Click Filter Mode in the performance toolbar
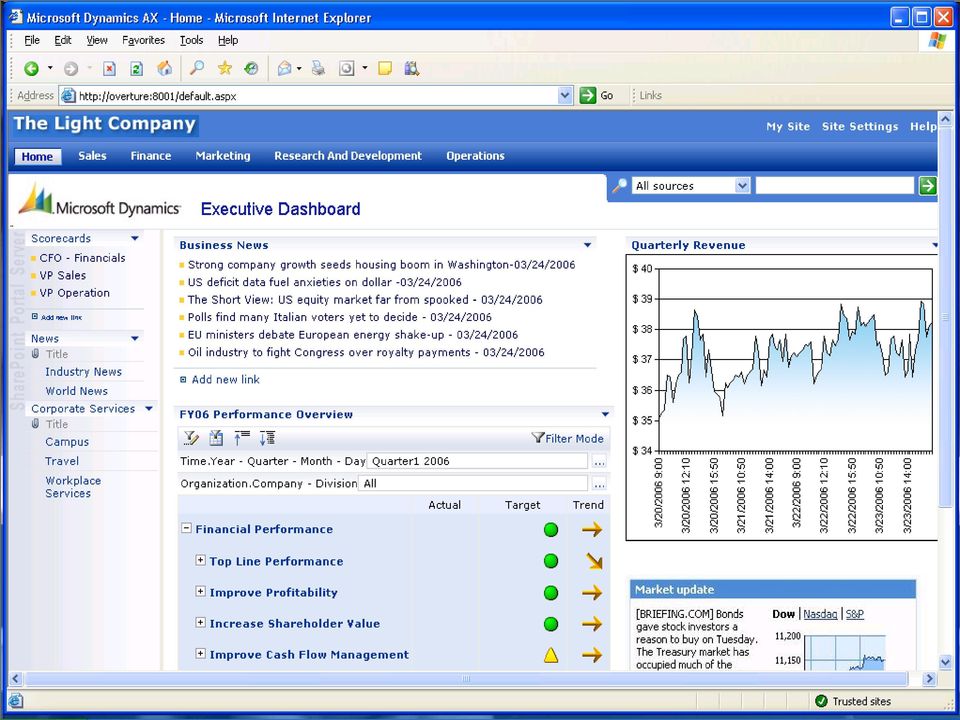Screen dimensions: 960x720 pyautogui.click(x=568, y=438)
